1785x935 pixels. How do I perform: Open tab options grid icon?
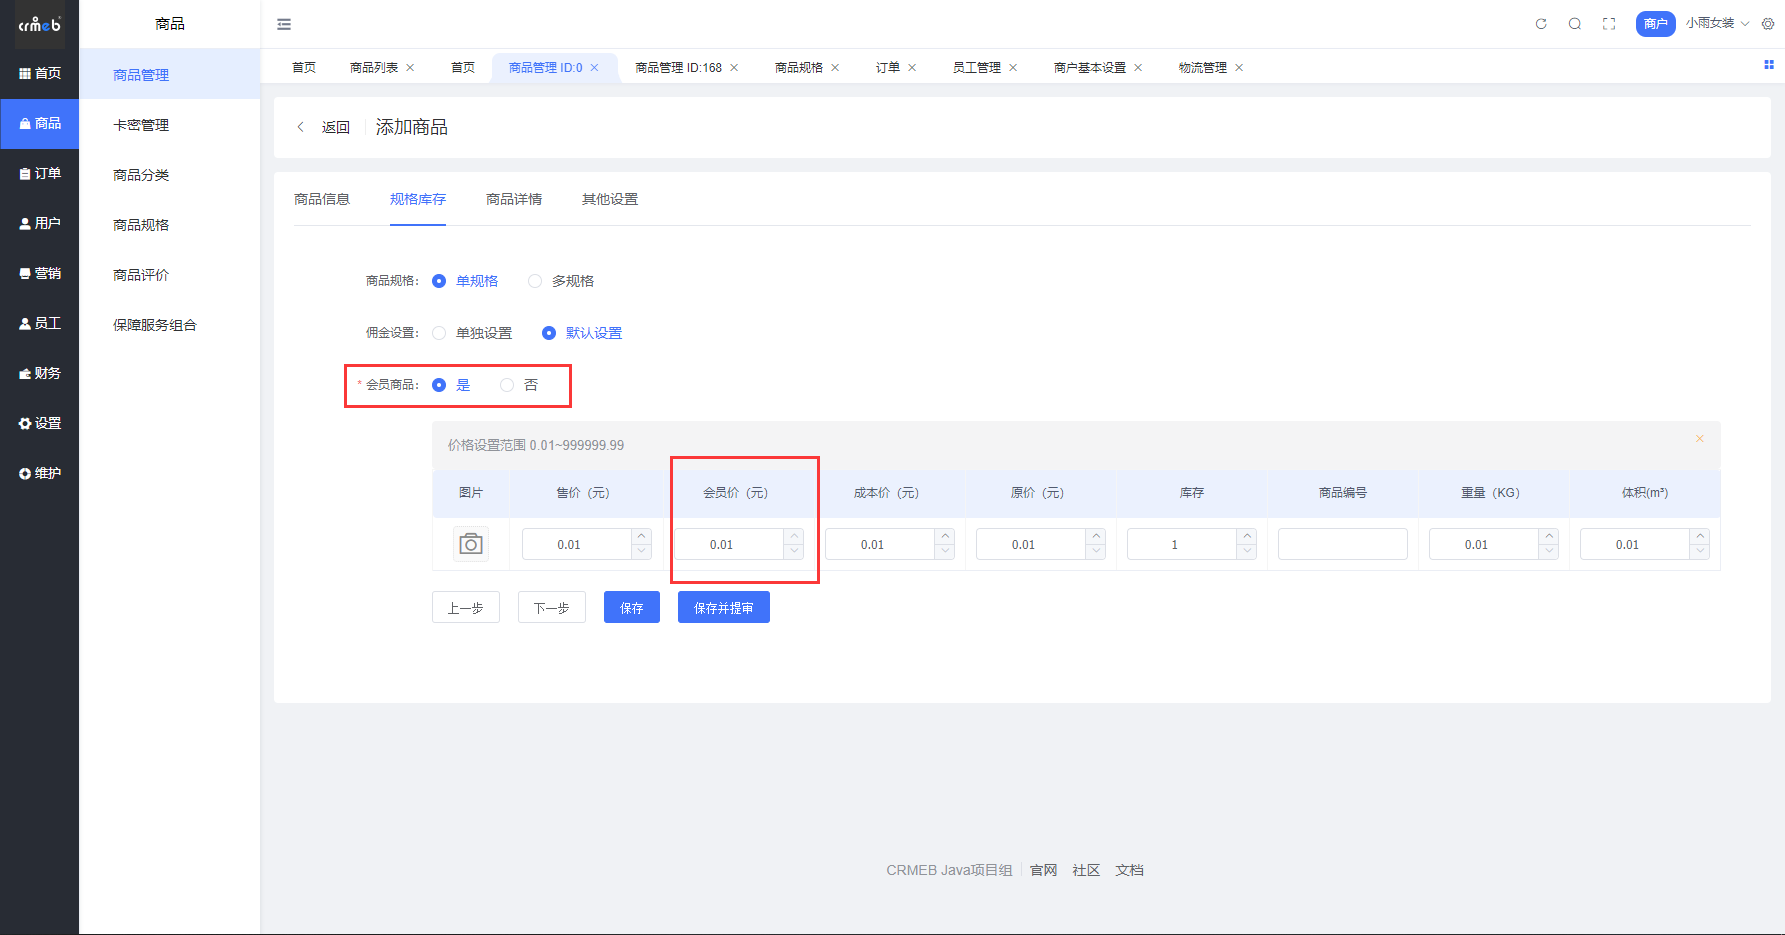coord(1769,65)
